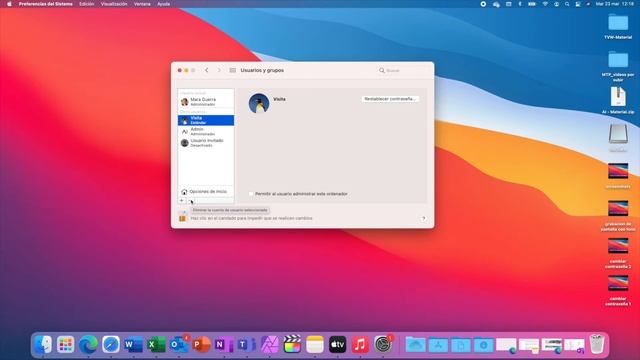Click the battery icon in menu bar
Image resolution: width=640 pixels, height=360 pixels.
coord(532,4)
